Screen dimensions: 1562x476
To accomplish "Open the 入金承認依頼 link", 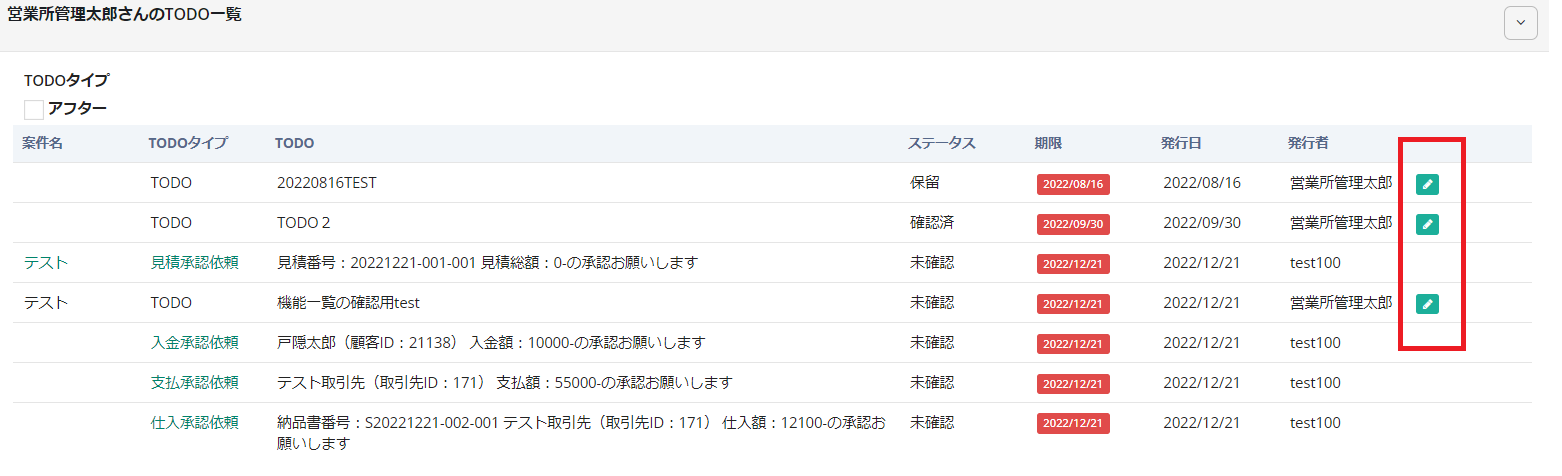I will point(194,343).
